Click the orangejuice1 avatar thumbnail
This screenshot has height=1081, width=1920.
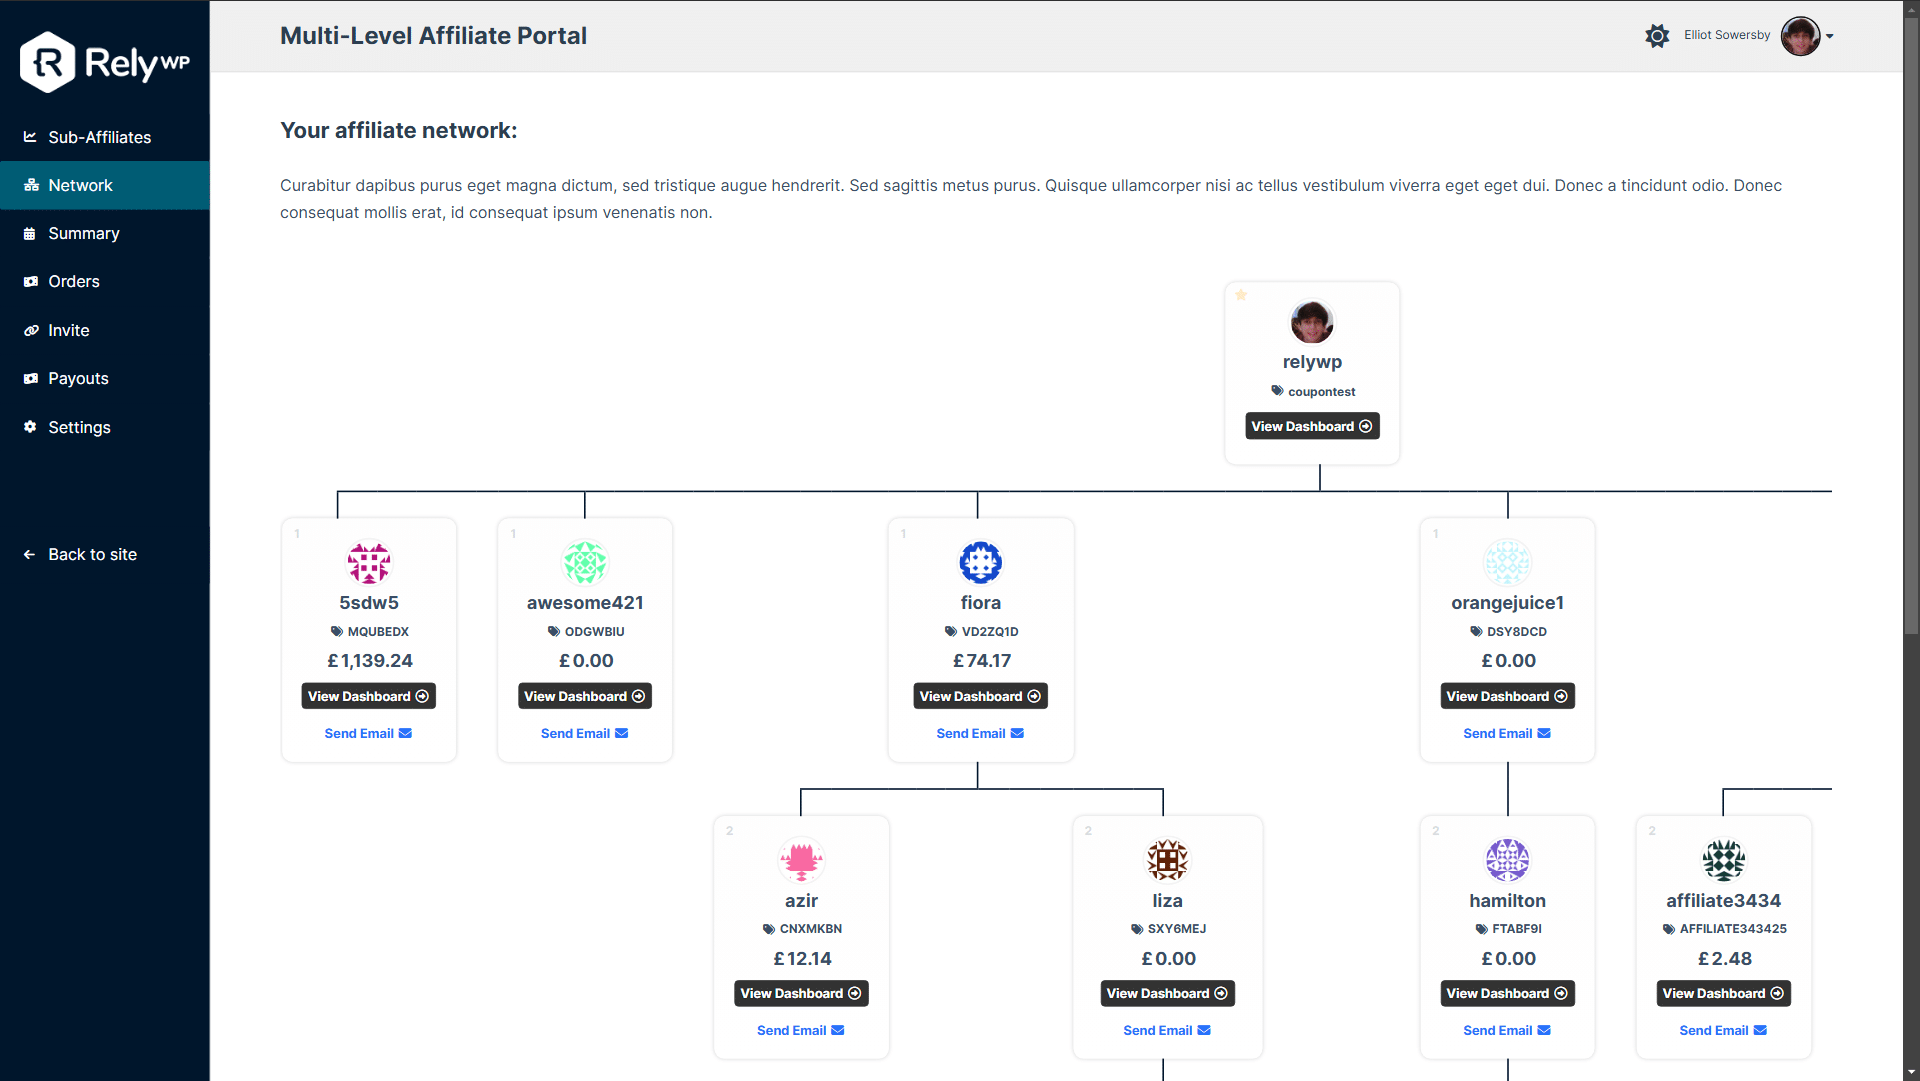(1508, 562)
